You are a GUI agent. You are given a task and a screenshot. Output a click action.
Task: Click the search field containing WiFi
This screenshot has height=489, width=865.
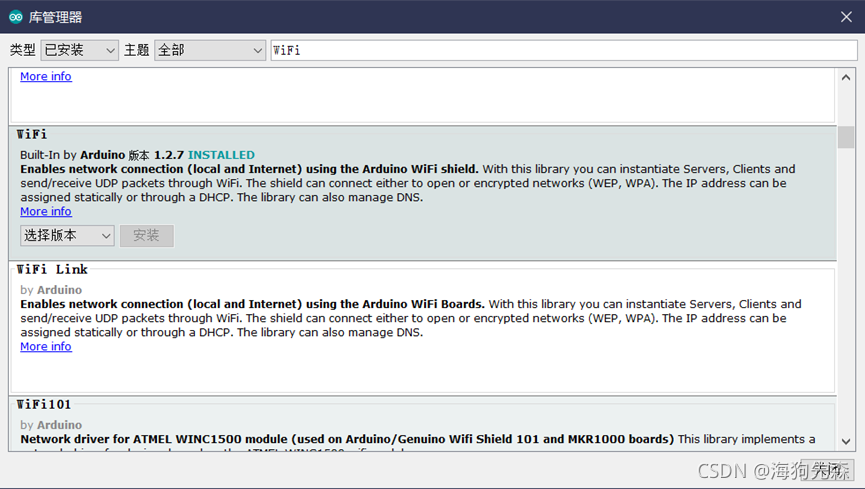point(564,50)
